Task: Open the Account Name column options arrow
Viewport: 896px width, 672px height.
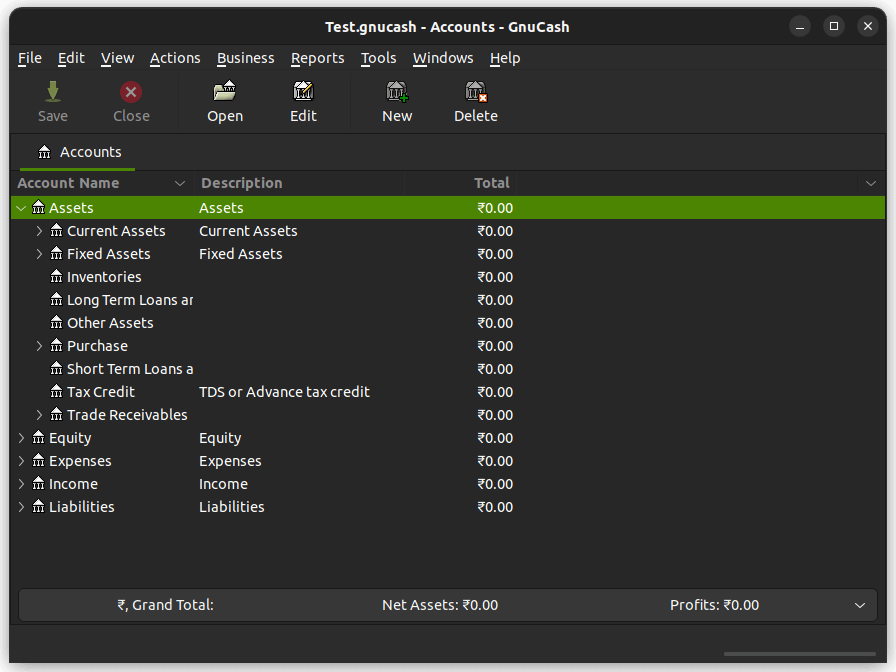Action: pyautogui.click(x=179, y=183)
